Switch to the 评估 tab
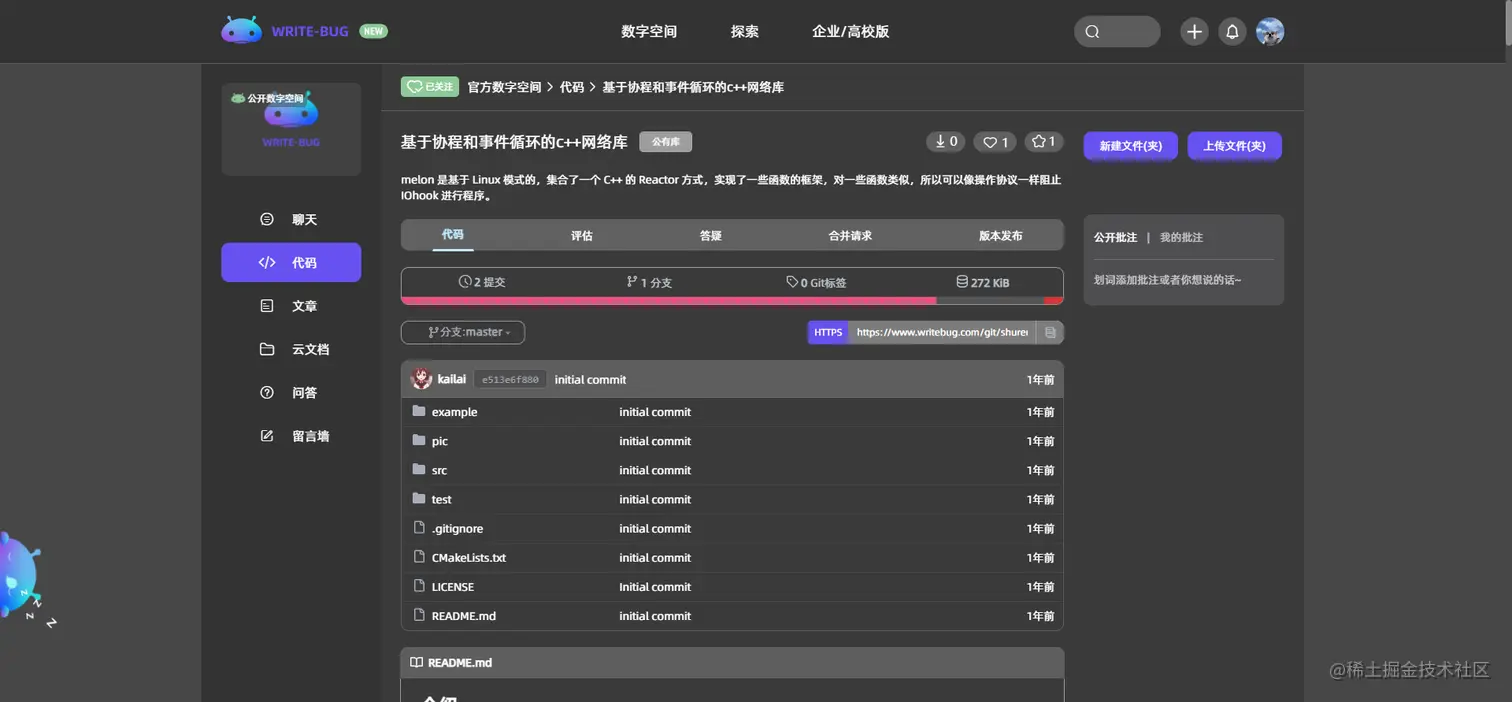The width and height of the screenshot is (1512, 702). 582,235
